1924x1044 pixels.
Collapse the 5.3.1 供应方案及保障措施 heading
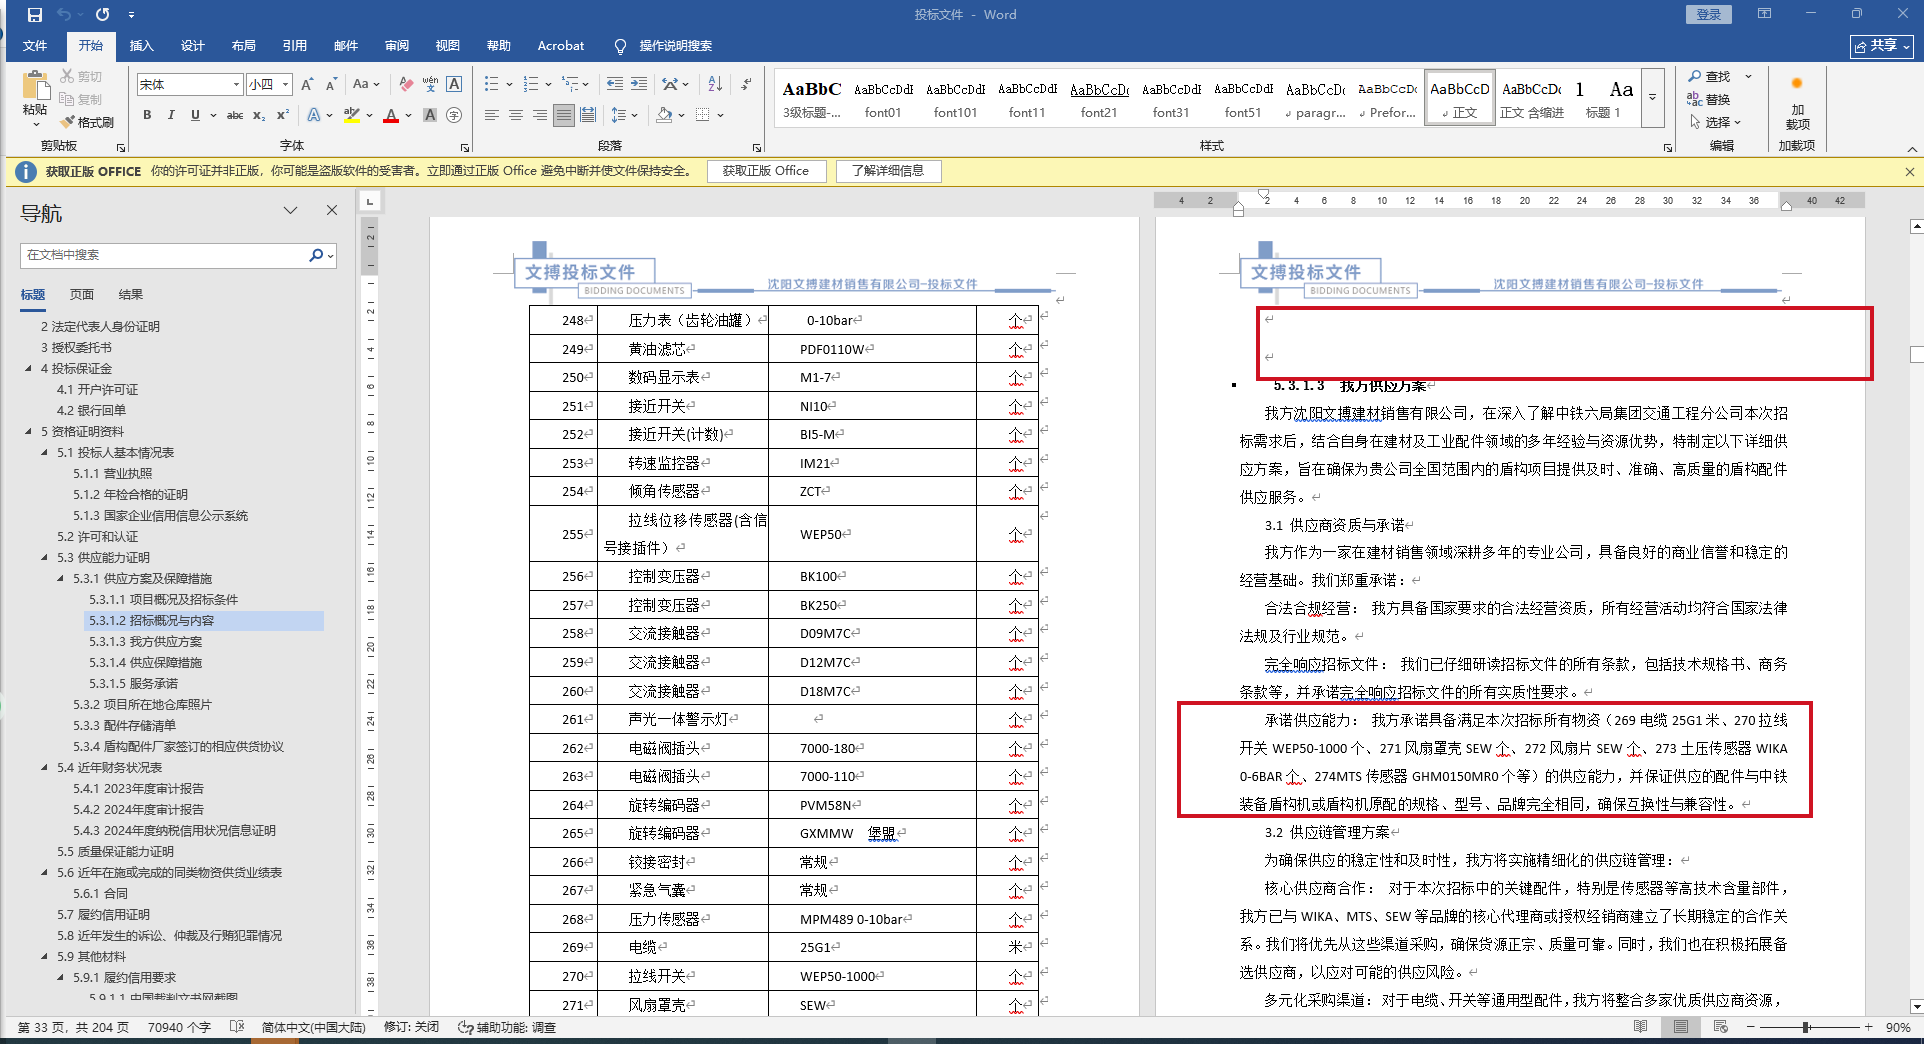61,579
